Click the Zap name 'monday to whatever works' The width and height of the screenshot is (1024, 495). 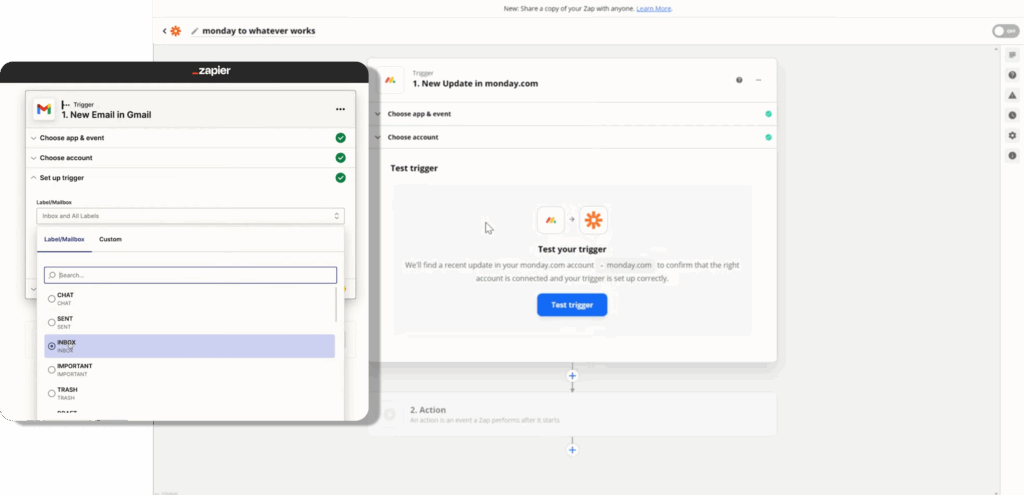coord(259,31)
